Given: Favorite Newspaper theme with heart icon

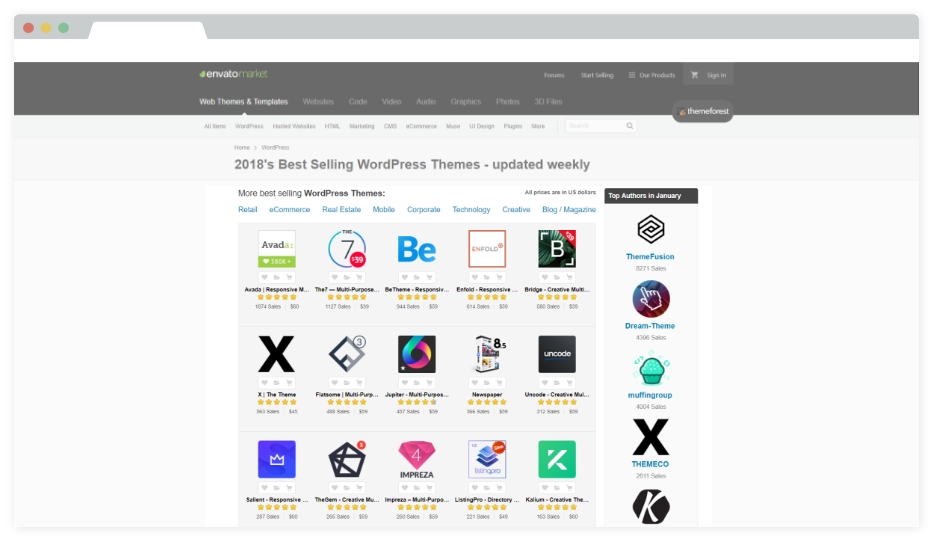Looking at the screenshot, I should pos(475,383).
